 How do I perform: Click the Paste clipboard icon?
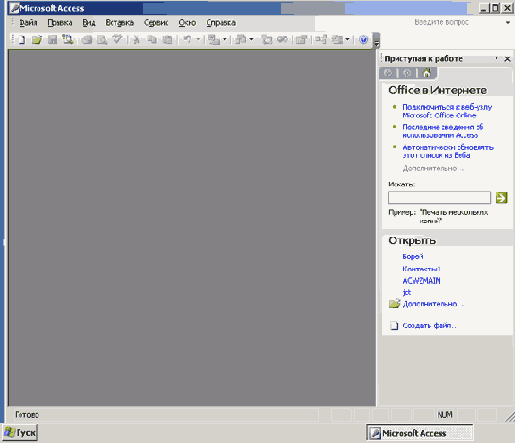point(167,40)
